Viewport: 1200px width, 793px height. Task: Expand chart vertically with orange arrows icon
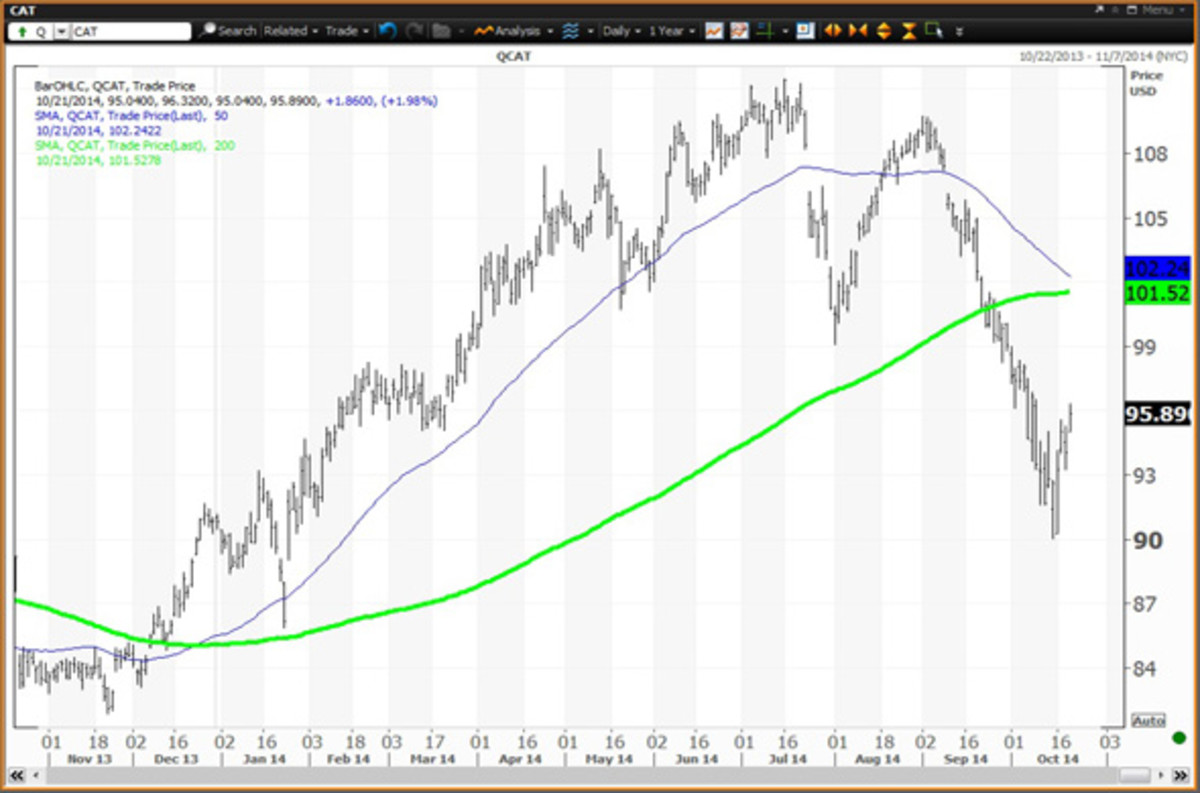(x=883, y=31)
